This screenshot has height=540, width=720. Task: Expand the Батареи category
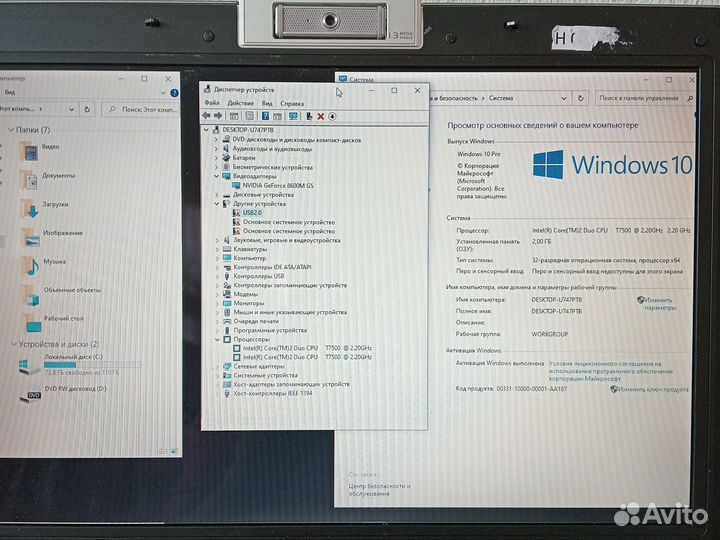click(216, 158)
